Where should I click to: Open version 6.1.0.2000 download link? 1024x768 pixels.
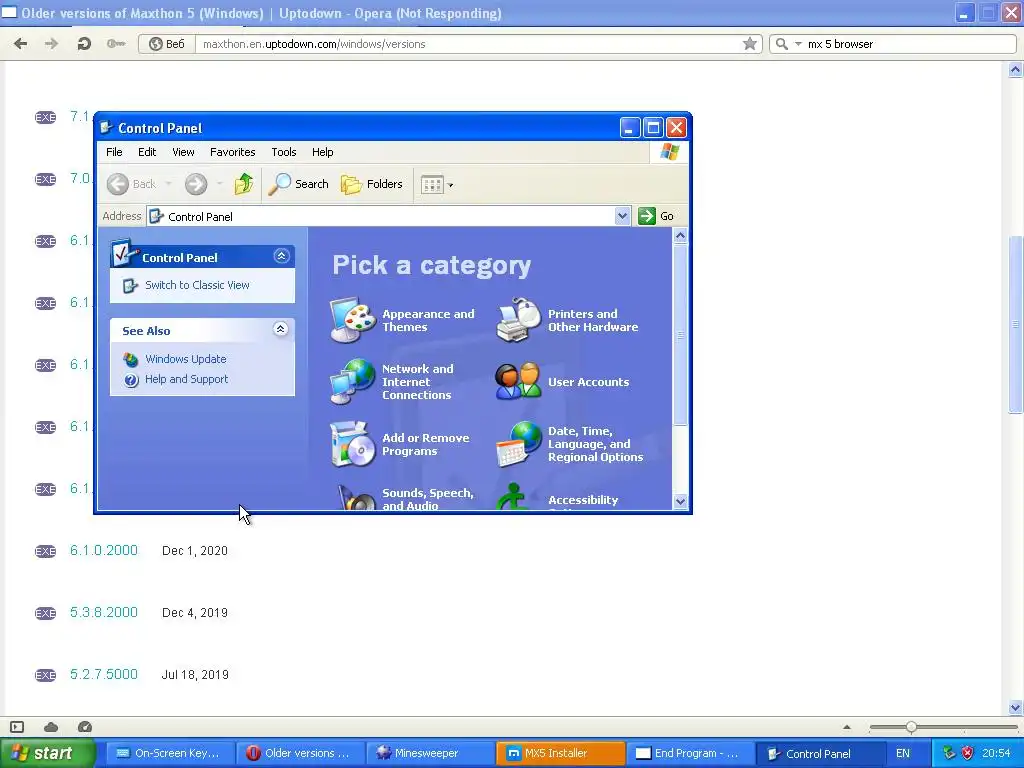pos(104,551)
